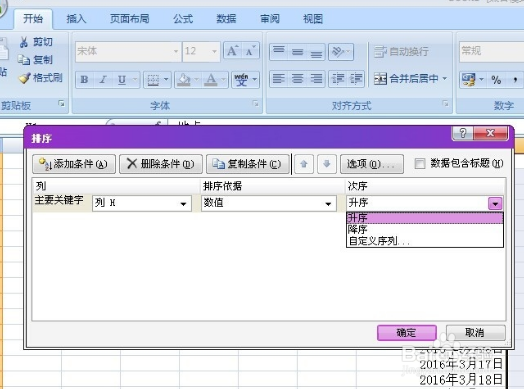The height and width of the screenshot is (389, 524).
Task: Decrease font size with small A
Action: point(250,51)
